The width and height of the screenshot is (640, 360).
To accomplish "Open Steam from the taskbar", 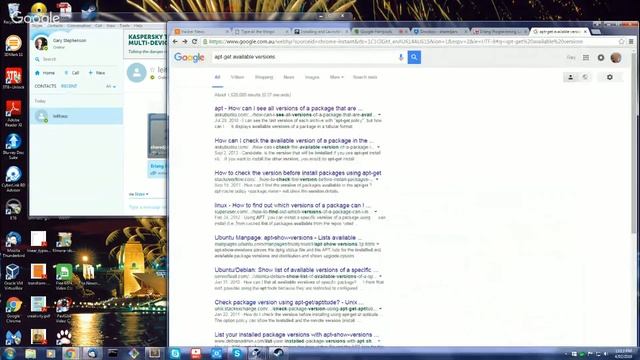I will tap(278, 353).
